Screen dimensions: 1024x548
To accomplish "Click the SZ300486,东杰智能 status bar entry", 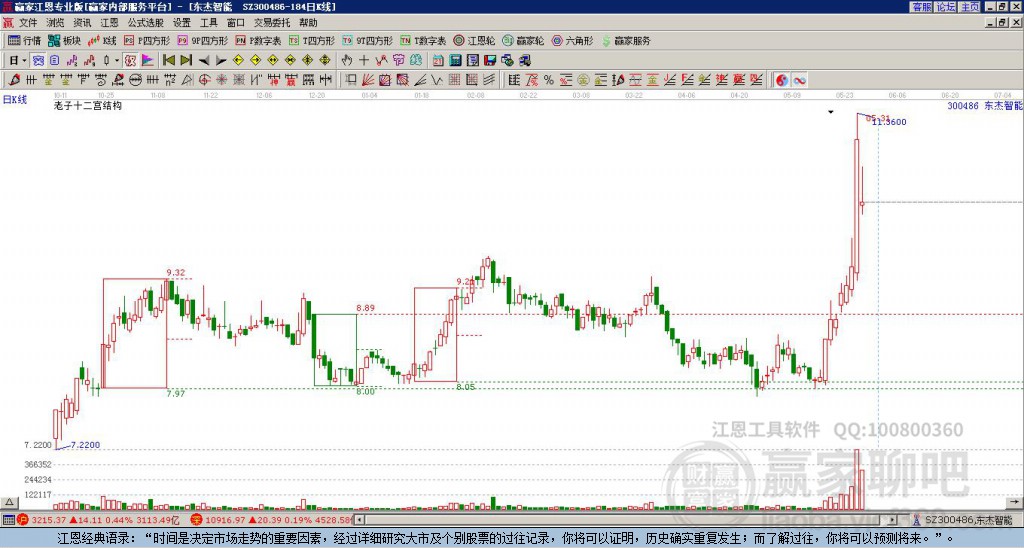I will point(967,520).
